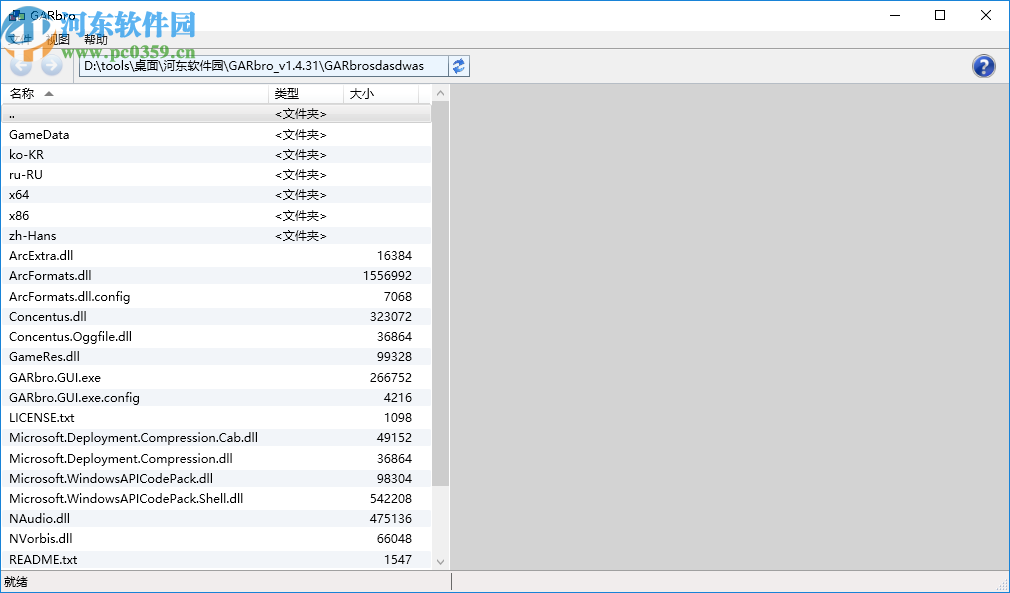This screenshot has height=593, width=1010.
Task: Click the <文件夹> type of GameData
Action: coord(301,135)
